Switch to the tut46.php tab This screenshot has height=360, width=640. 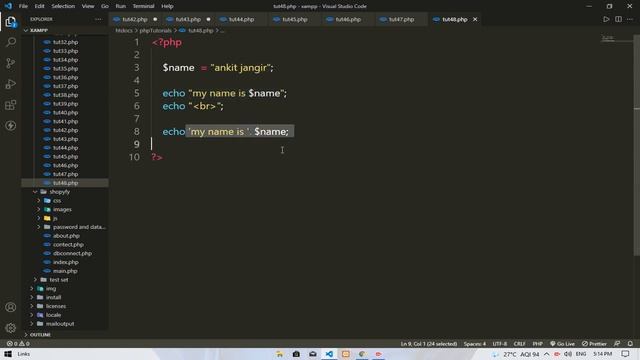pos(348,19)
